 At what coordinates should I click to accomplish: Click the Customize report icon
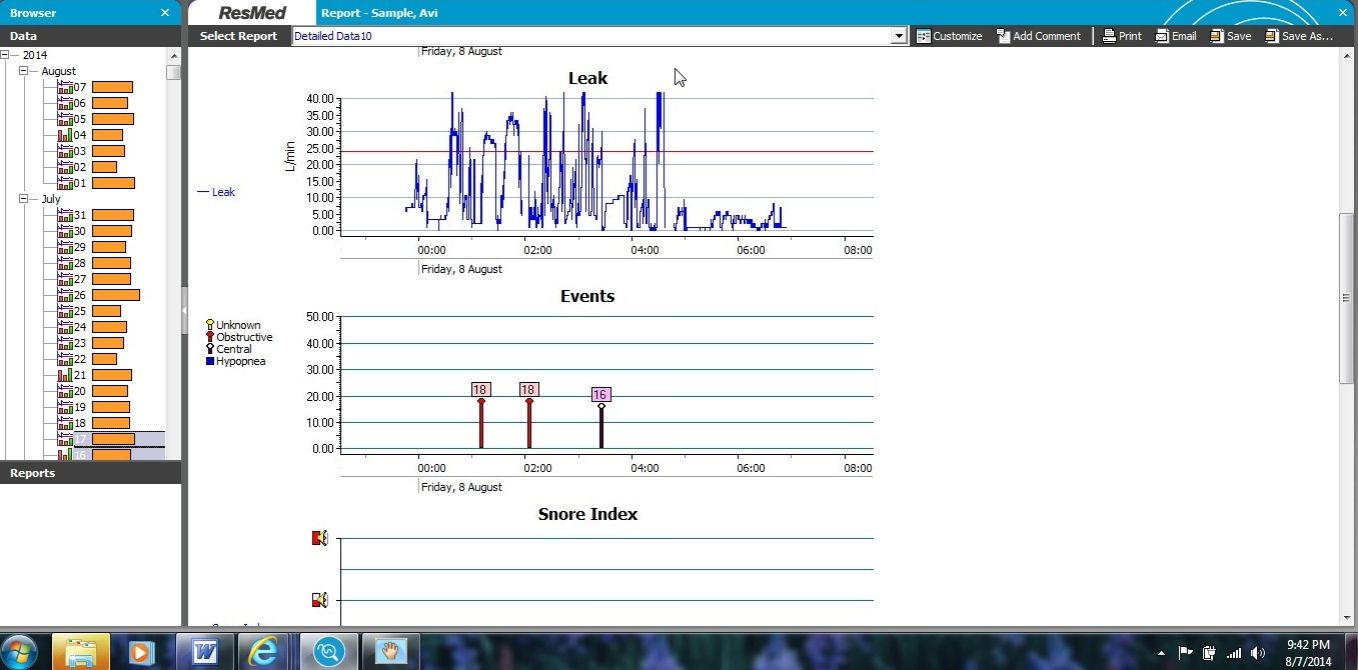(924, 36)
